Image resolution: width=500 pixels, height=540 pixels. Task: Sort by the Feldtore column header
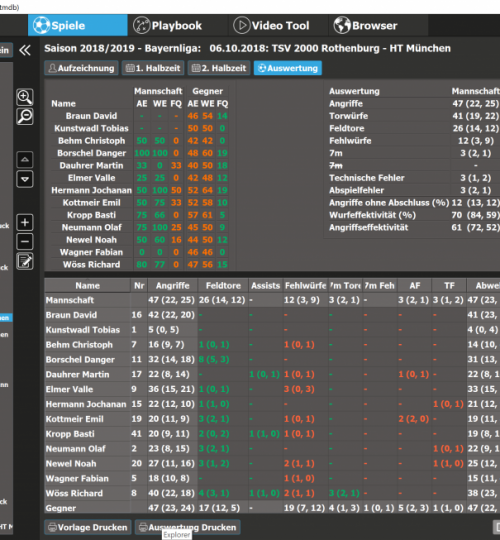(x=223, y=285)
